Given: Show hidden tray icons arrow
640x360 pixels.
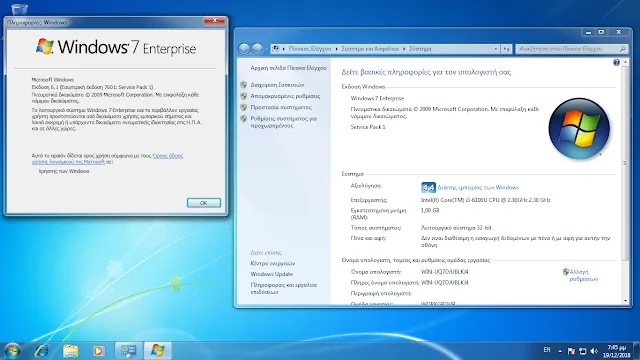Looking at the screenshot, I should tap(560, 351).
